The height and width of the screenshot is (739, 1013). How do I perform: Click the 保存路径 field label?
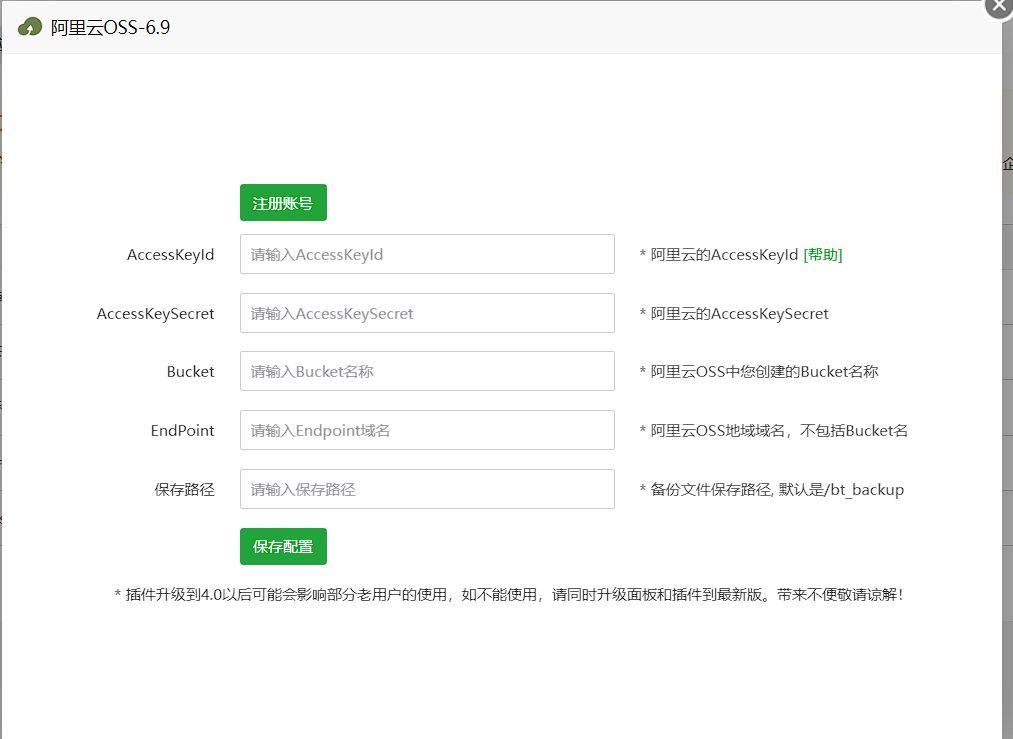coord(184,489)
